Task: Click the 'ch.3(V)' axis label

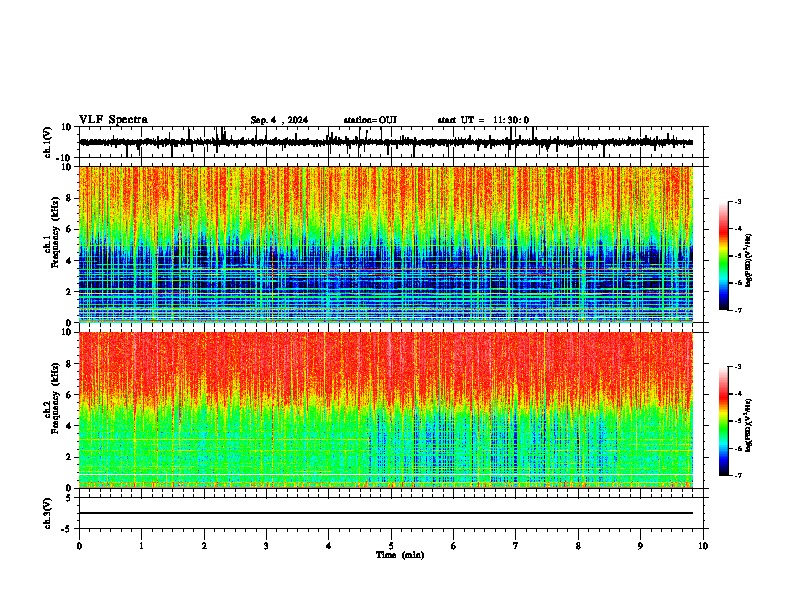Action: [x=48, y=513]
